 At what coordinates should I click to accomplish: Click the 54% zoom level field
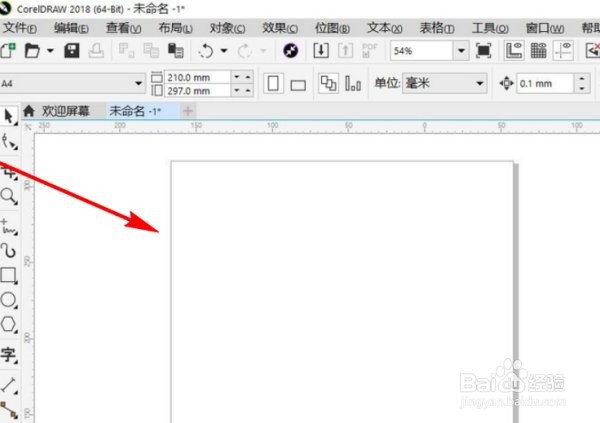click(422, 51)
